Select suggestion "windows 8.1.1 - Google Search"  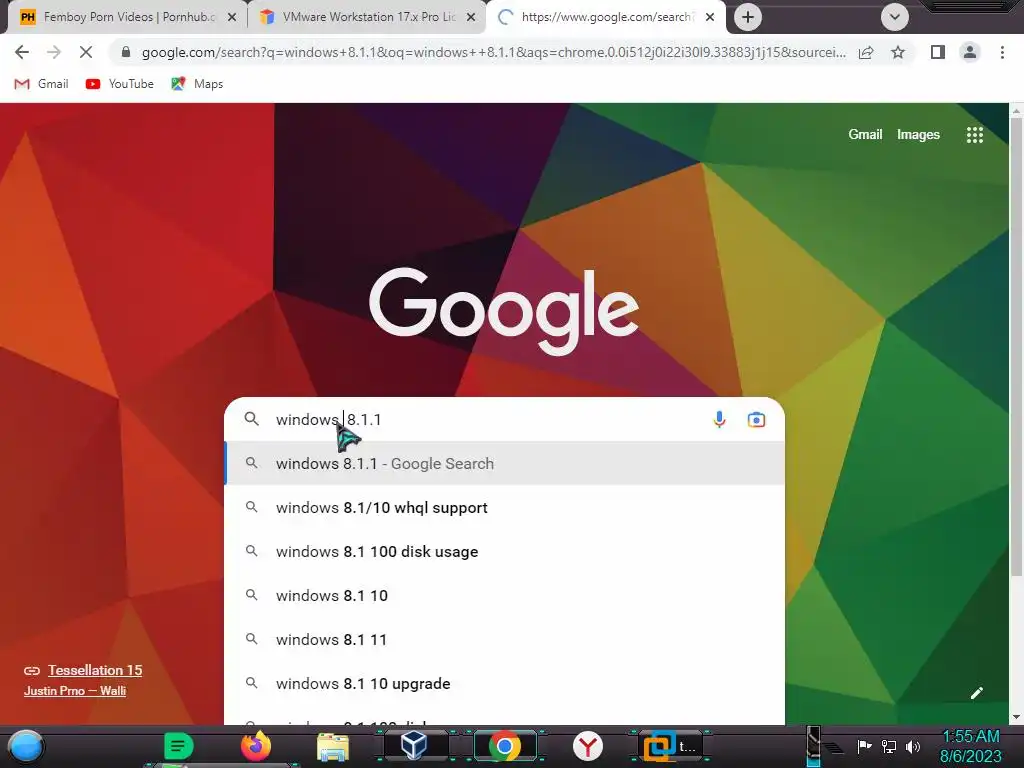point(504,463)
